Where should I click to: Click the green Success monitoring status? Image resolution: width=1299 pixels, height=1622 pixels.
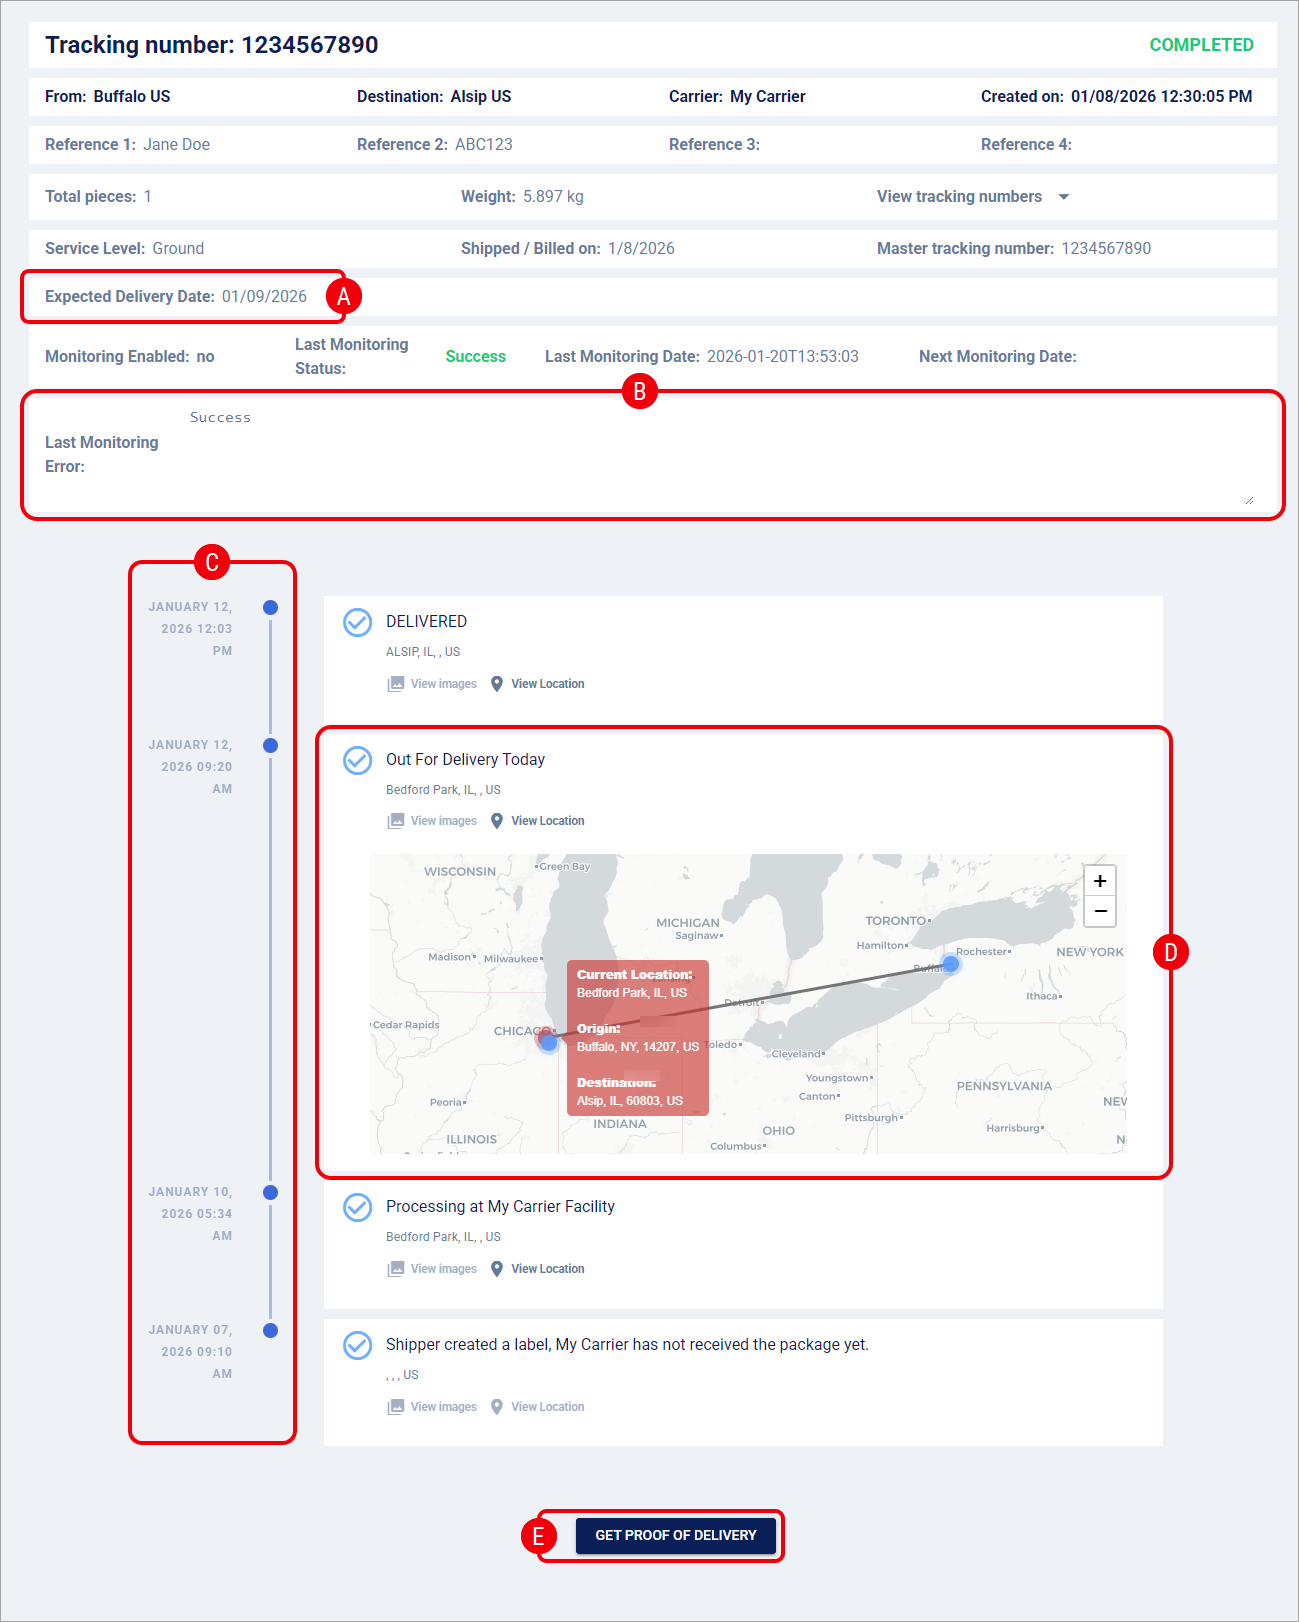point(476,357)
